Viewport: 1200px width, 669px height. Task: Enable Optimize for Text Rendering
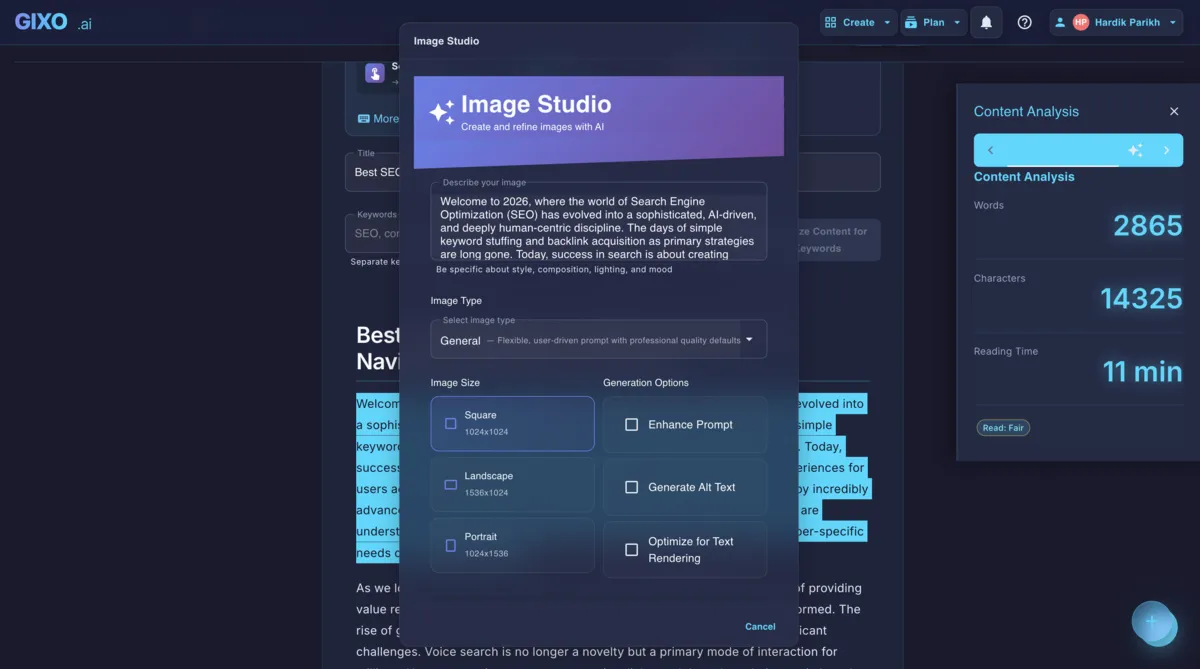[631, 549]
